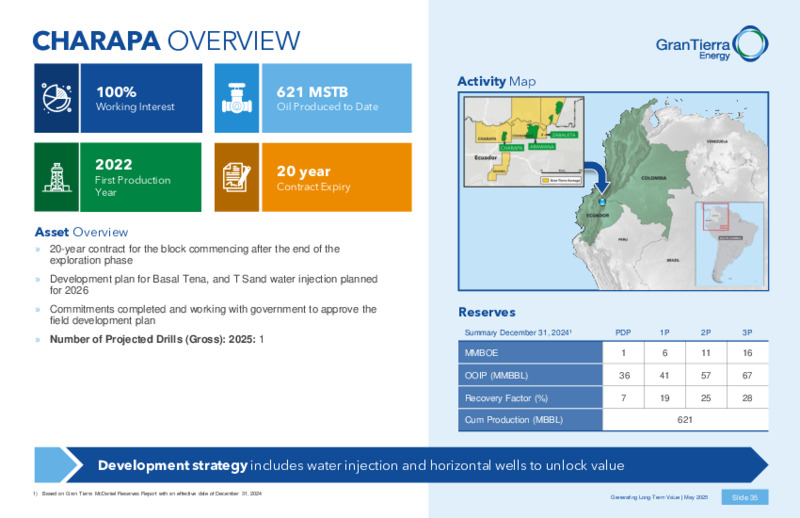The image size is (800, 518).
Task: Click the contract document expiry icon
Action: [237, 177]
